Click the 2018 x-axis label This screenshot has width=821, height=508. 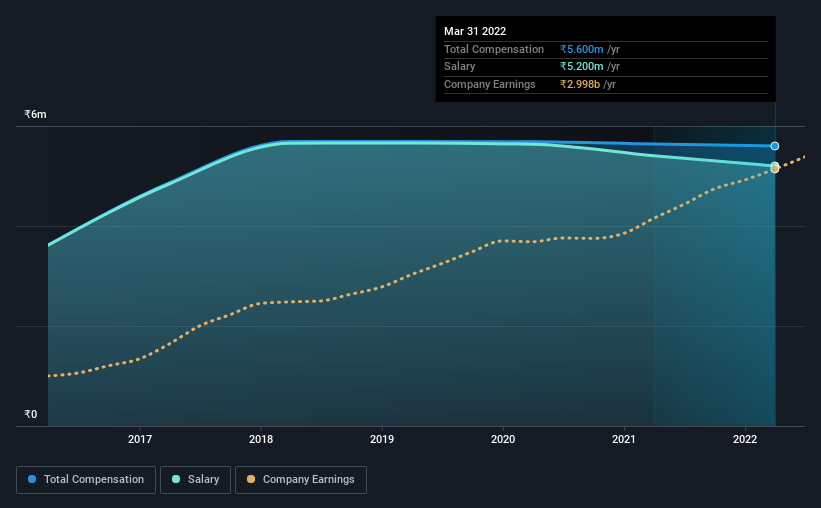(261, 439)
